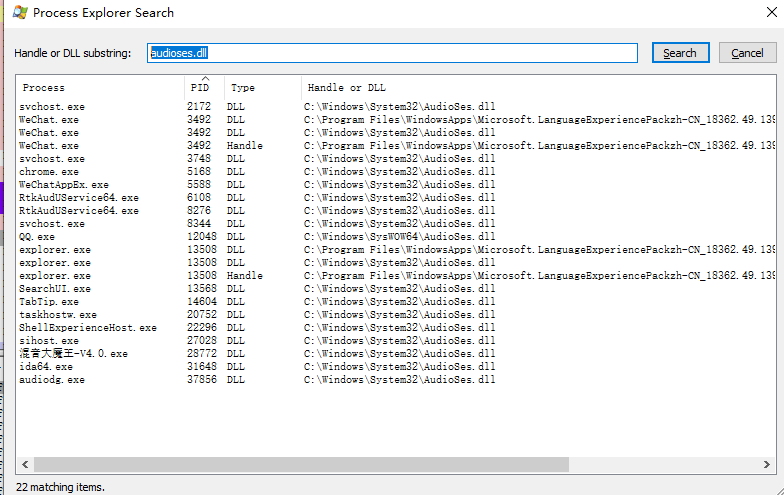Select the chrome.exe result row
Image resolution: width=784 pixels, height=495 pixels.
pyautogui.click(x=48, y=172)
